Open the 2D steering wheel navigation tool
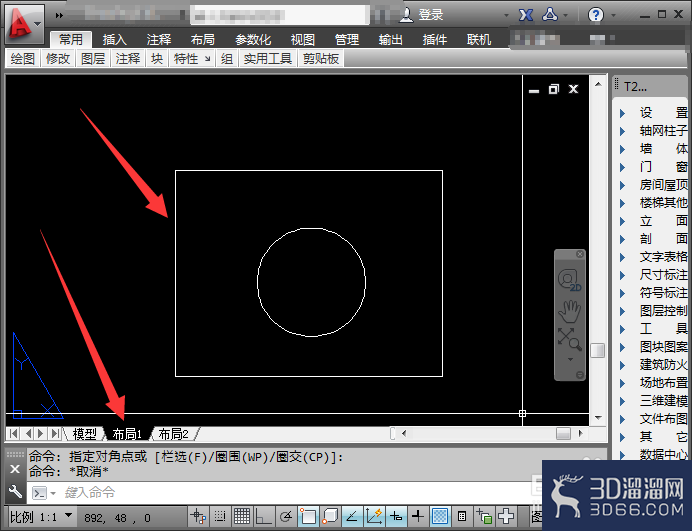Image resolution: width=692 pixels, height=531 pixels. coord(570,280)
